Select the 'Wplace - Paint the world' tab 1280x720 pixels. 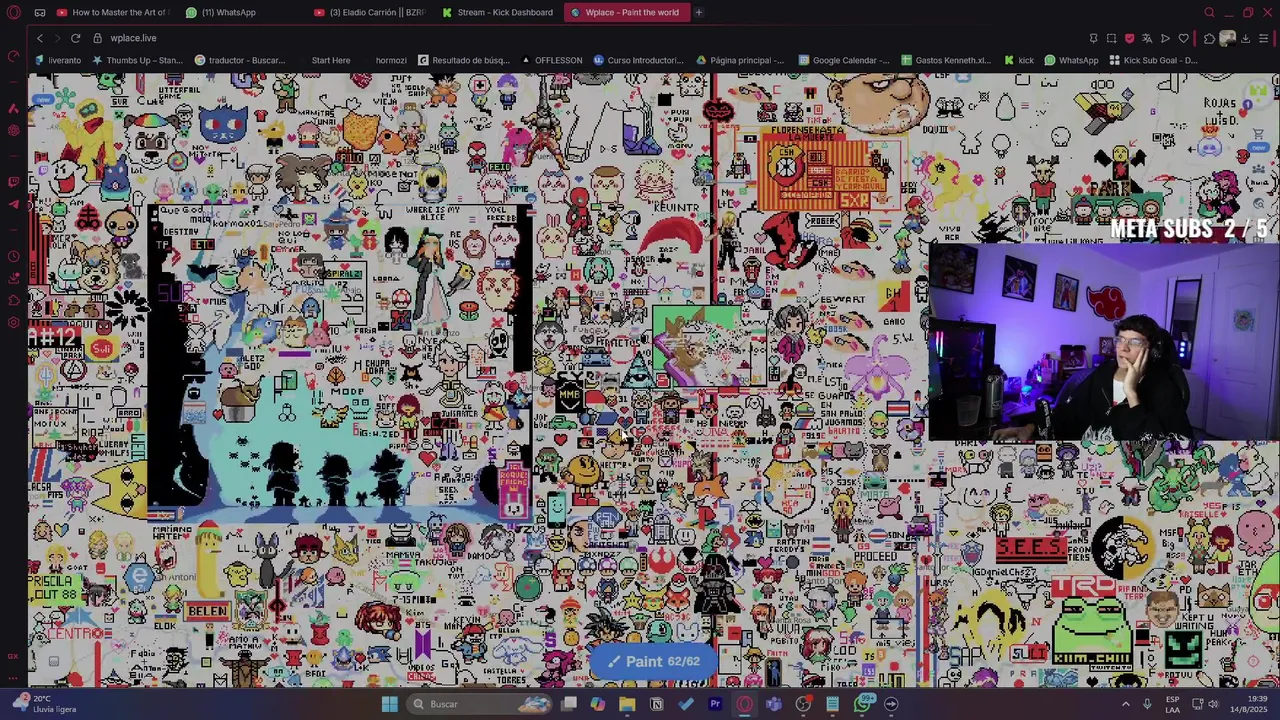pos(625,12)
